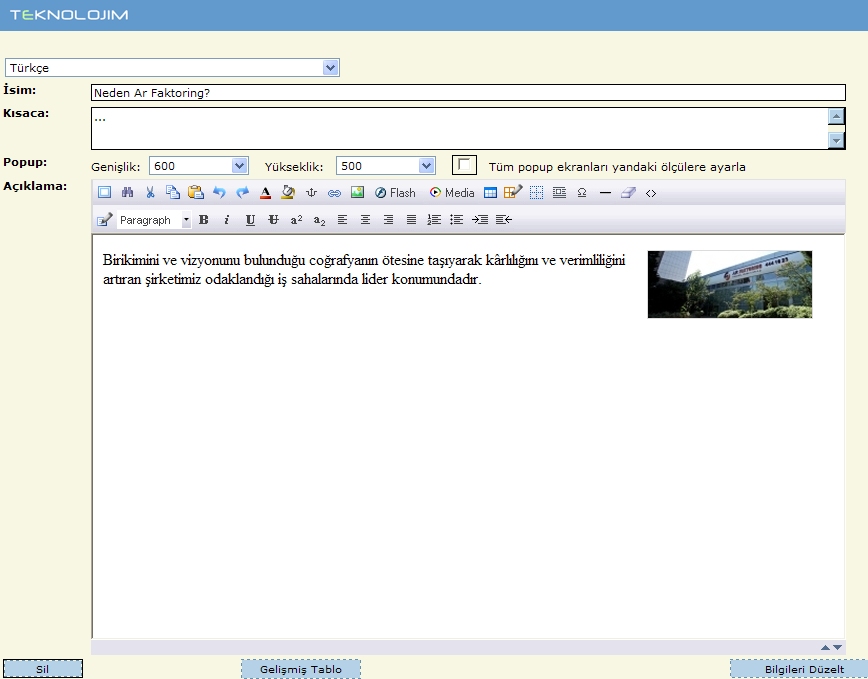
Task: Toggle bulleted list
Action: click(x=457, y=220)
